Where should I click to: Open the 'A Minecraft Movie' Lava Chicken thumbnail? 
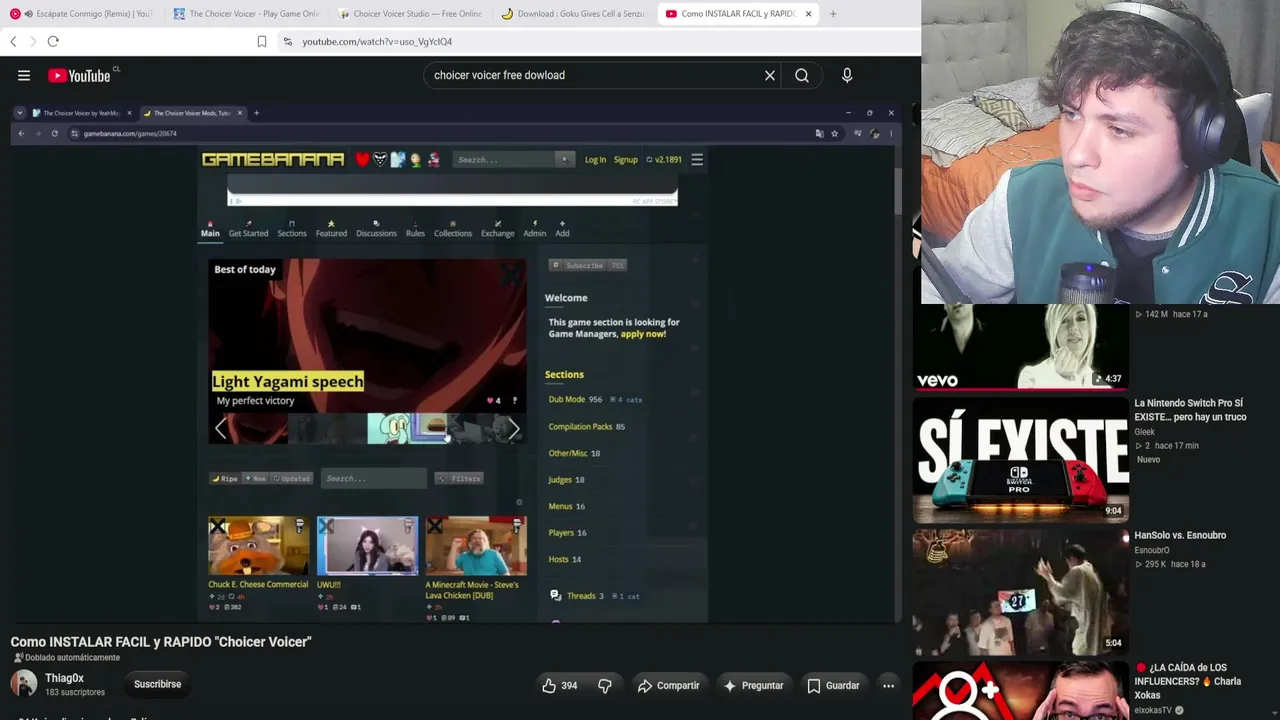(x=476, y=546)
